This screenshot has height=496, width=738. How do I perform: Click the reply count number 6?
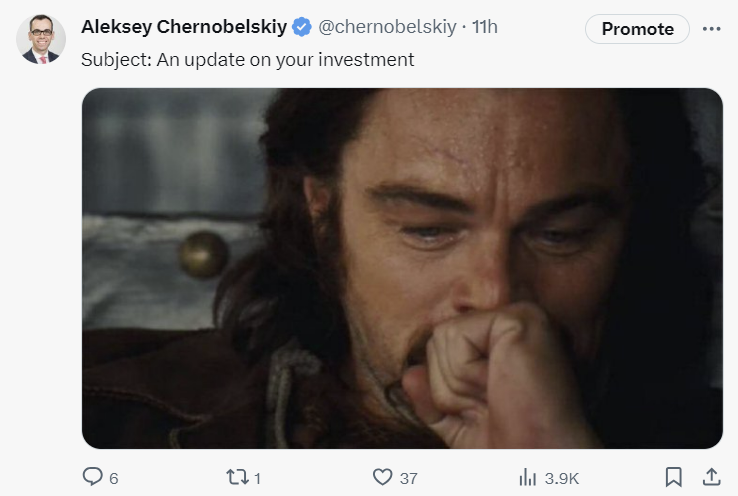(x=113, y=479)
